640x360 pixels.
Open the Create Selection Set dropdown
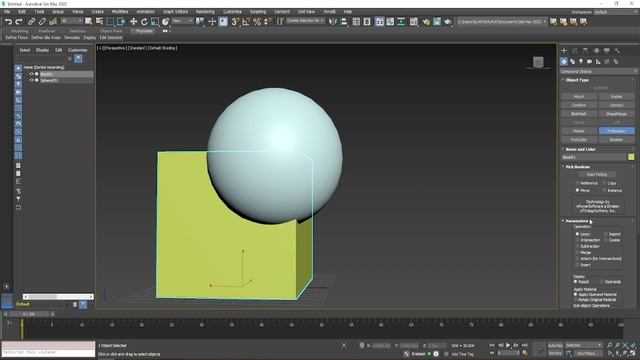click(305, 21)
